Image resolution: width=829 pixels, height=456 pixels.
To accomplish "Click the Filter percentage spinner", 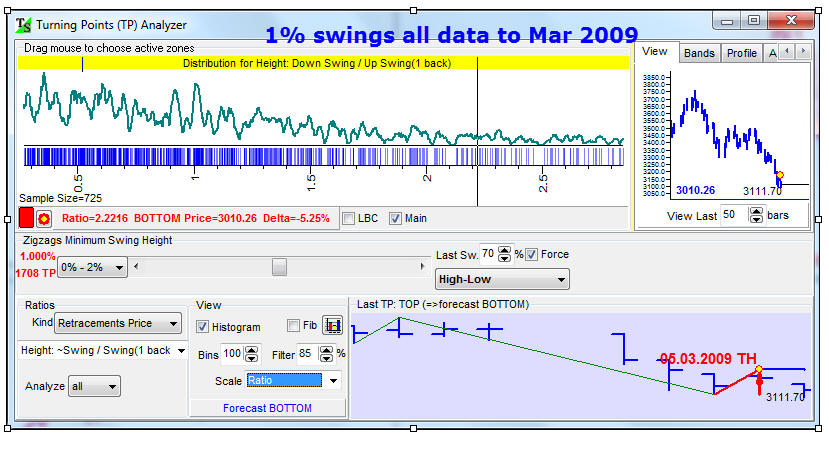I will tap(325, 353).
